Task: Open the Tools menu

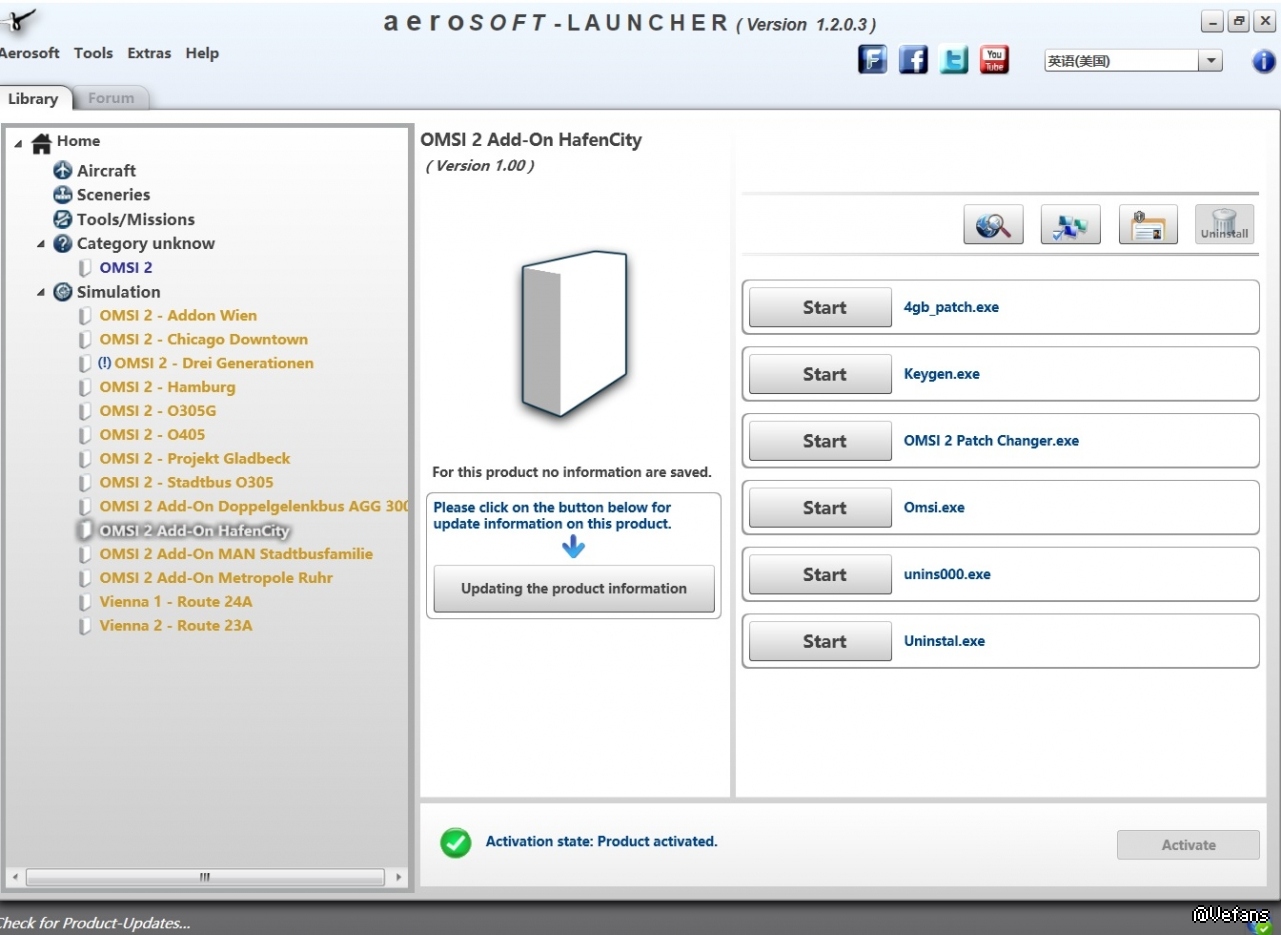Action: point(93,53)
